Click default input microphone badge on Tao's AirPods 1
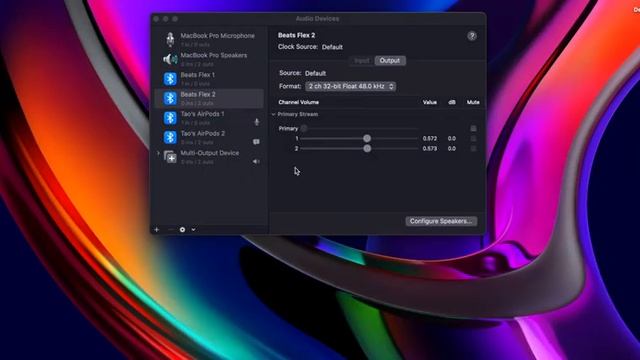Viewport: 640px width, 360px height. 257,122
